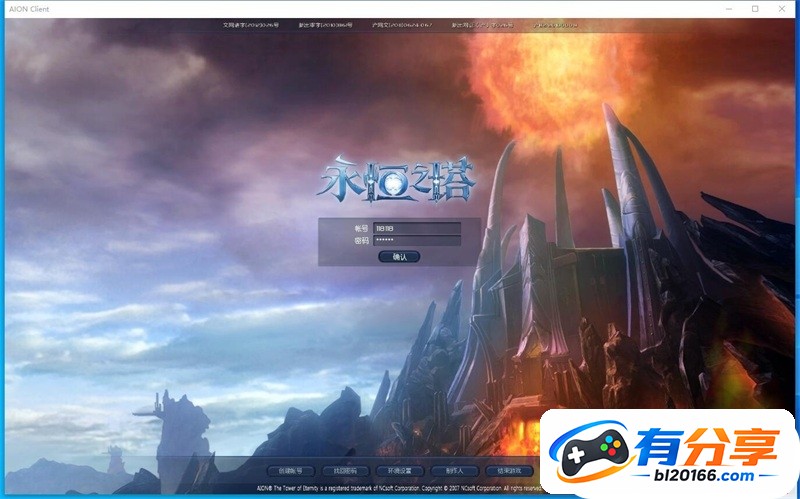
Task: Click the NCsoft copyright notice text
Action: click(398, 488)
